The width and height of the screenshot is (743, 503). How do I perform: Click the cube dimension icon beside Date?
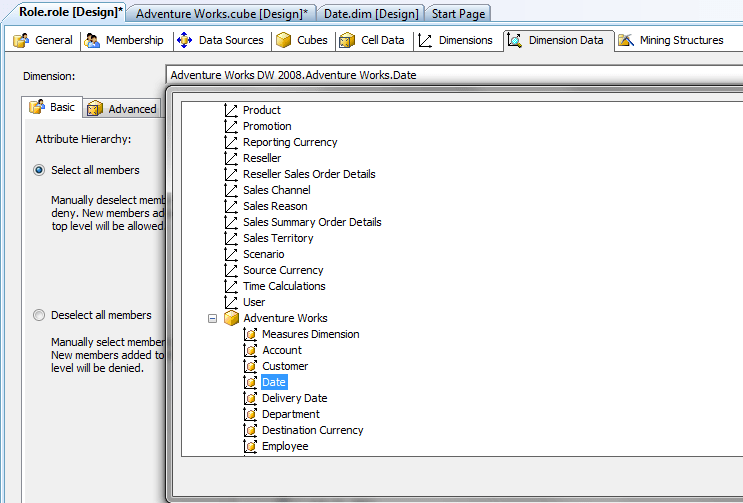(250, 382)
